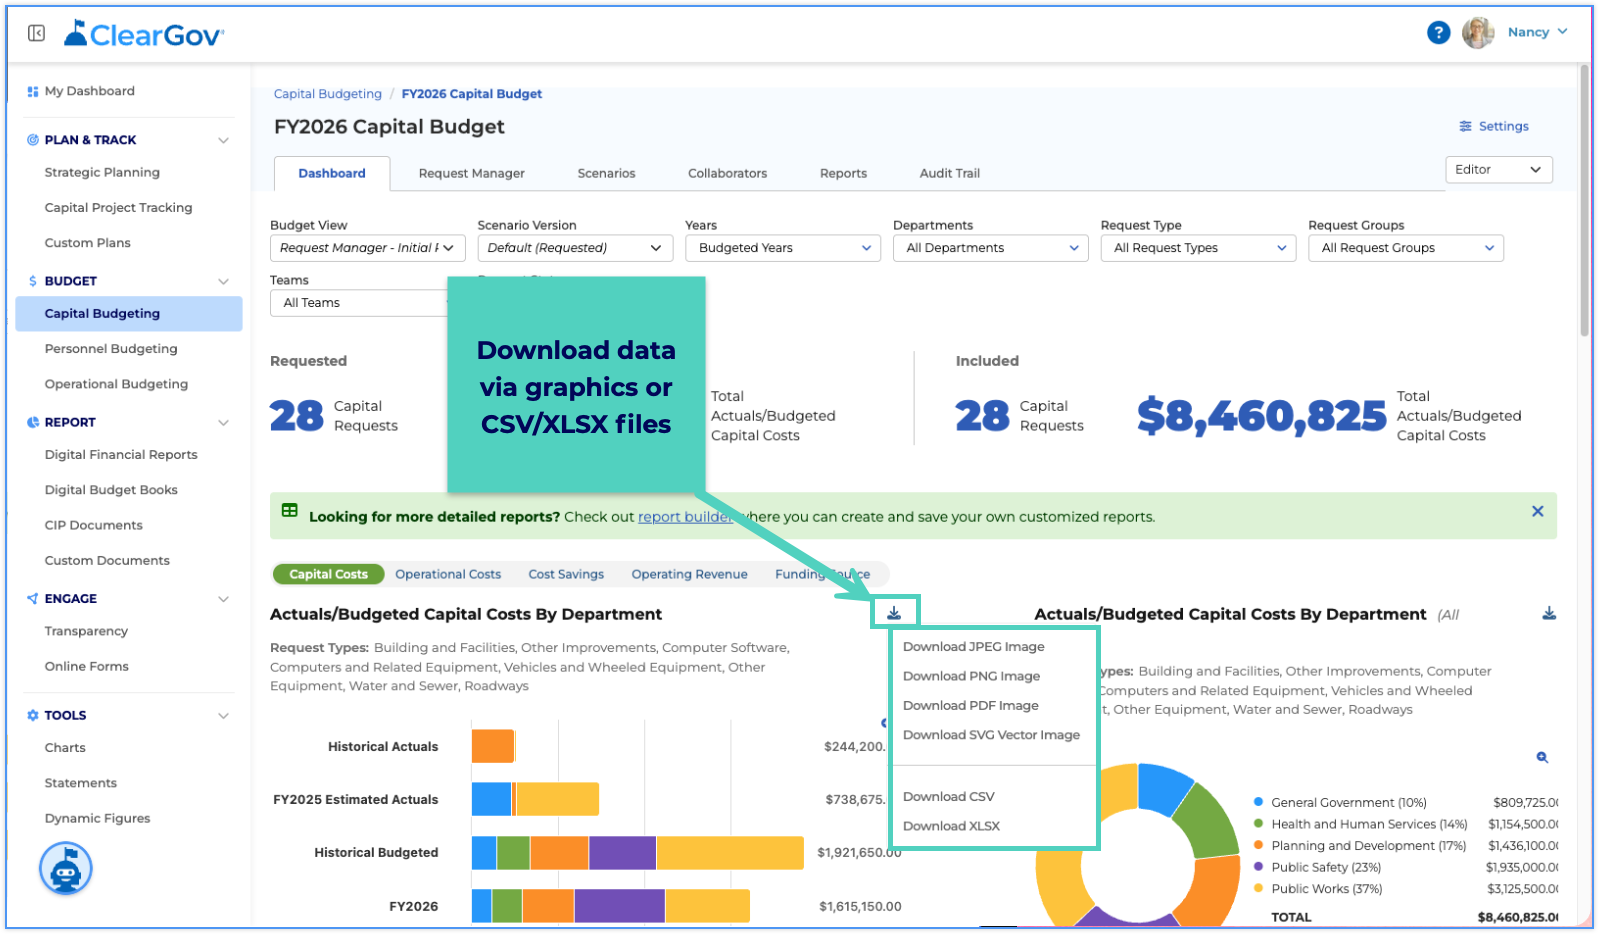Click the General Government legend dot
Viewport: 1599px width, 934px height.
coord(1258,802)
